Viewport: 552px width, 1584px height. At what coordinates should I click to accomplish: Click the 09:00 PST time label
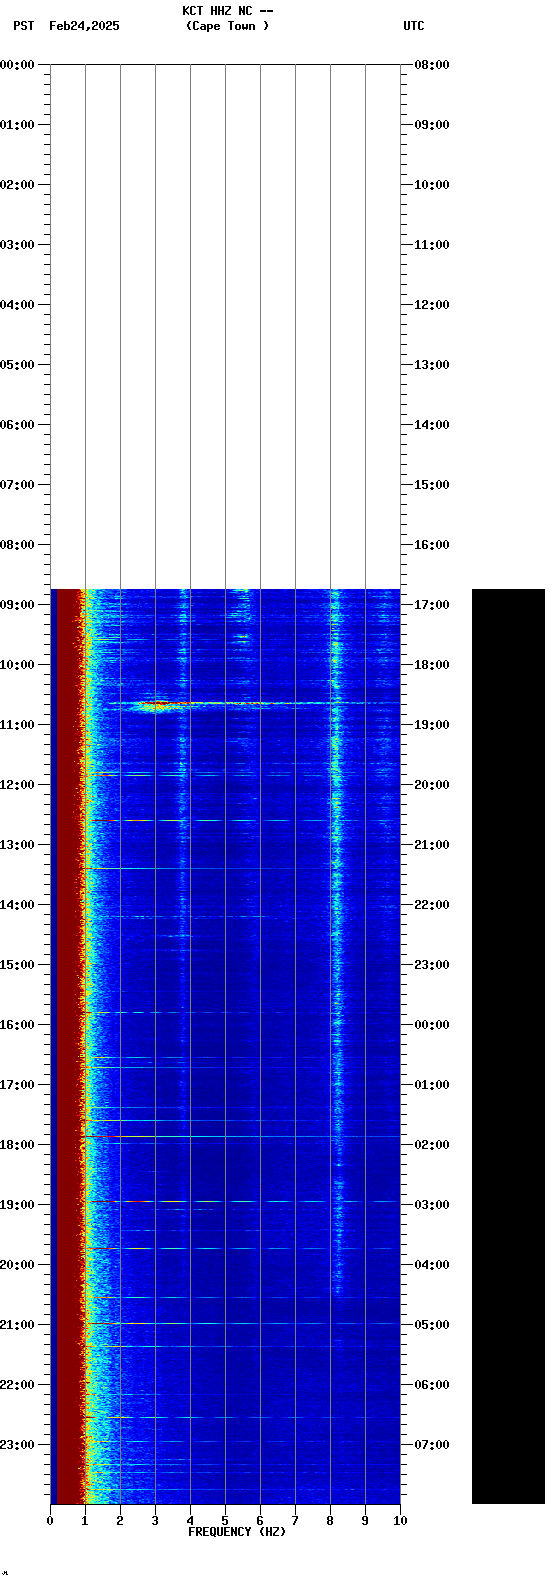point(18,605)
